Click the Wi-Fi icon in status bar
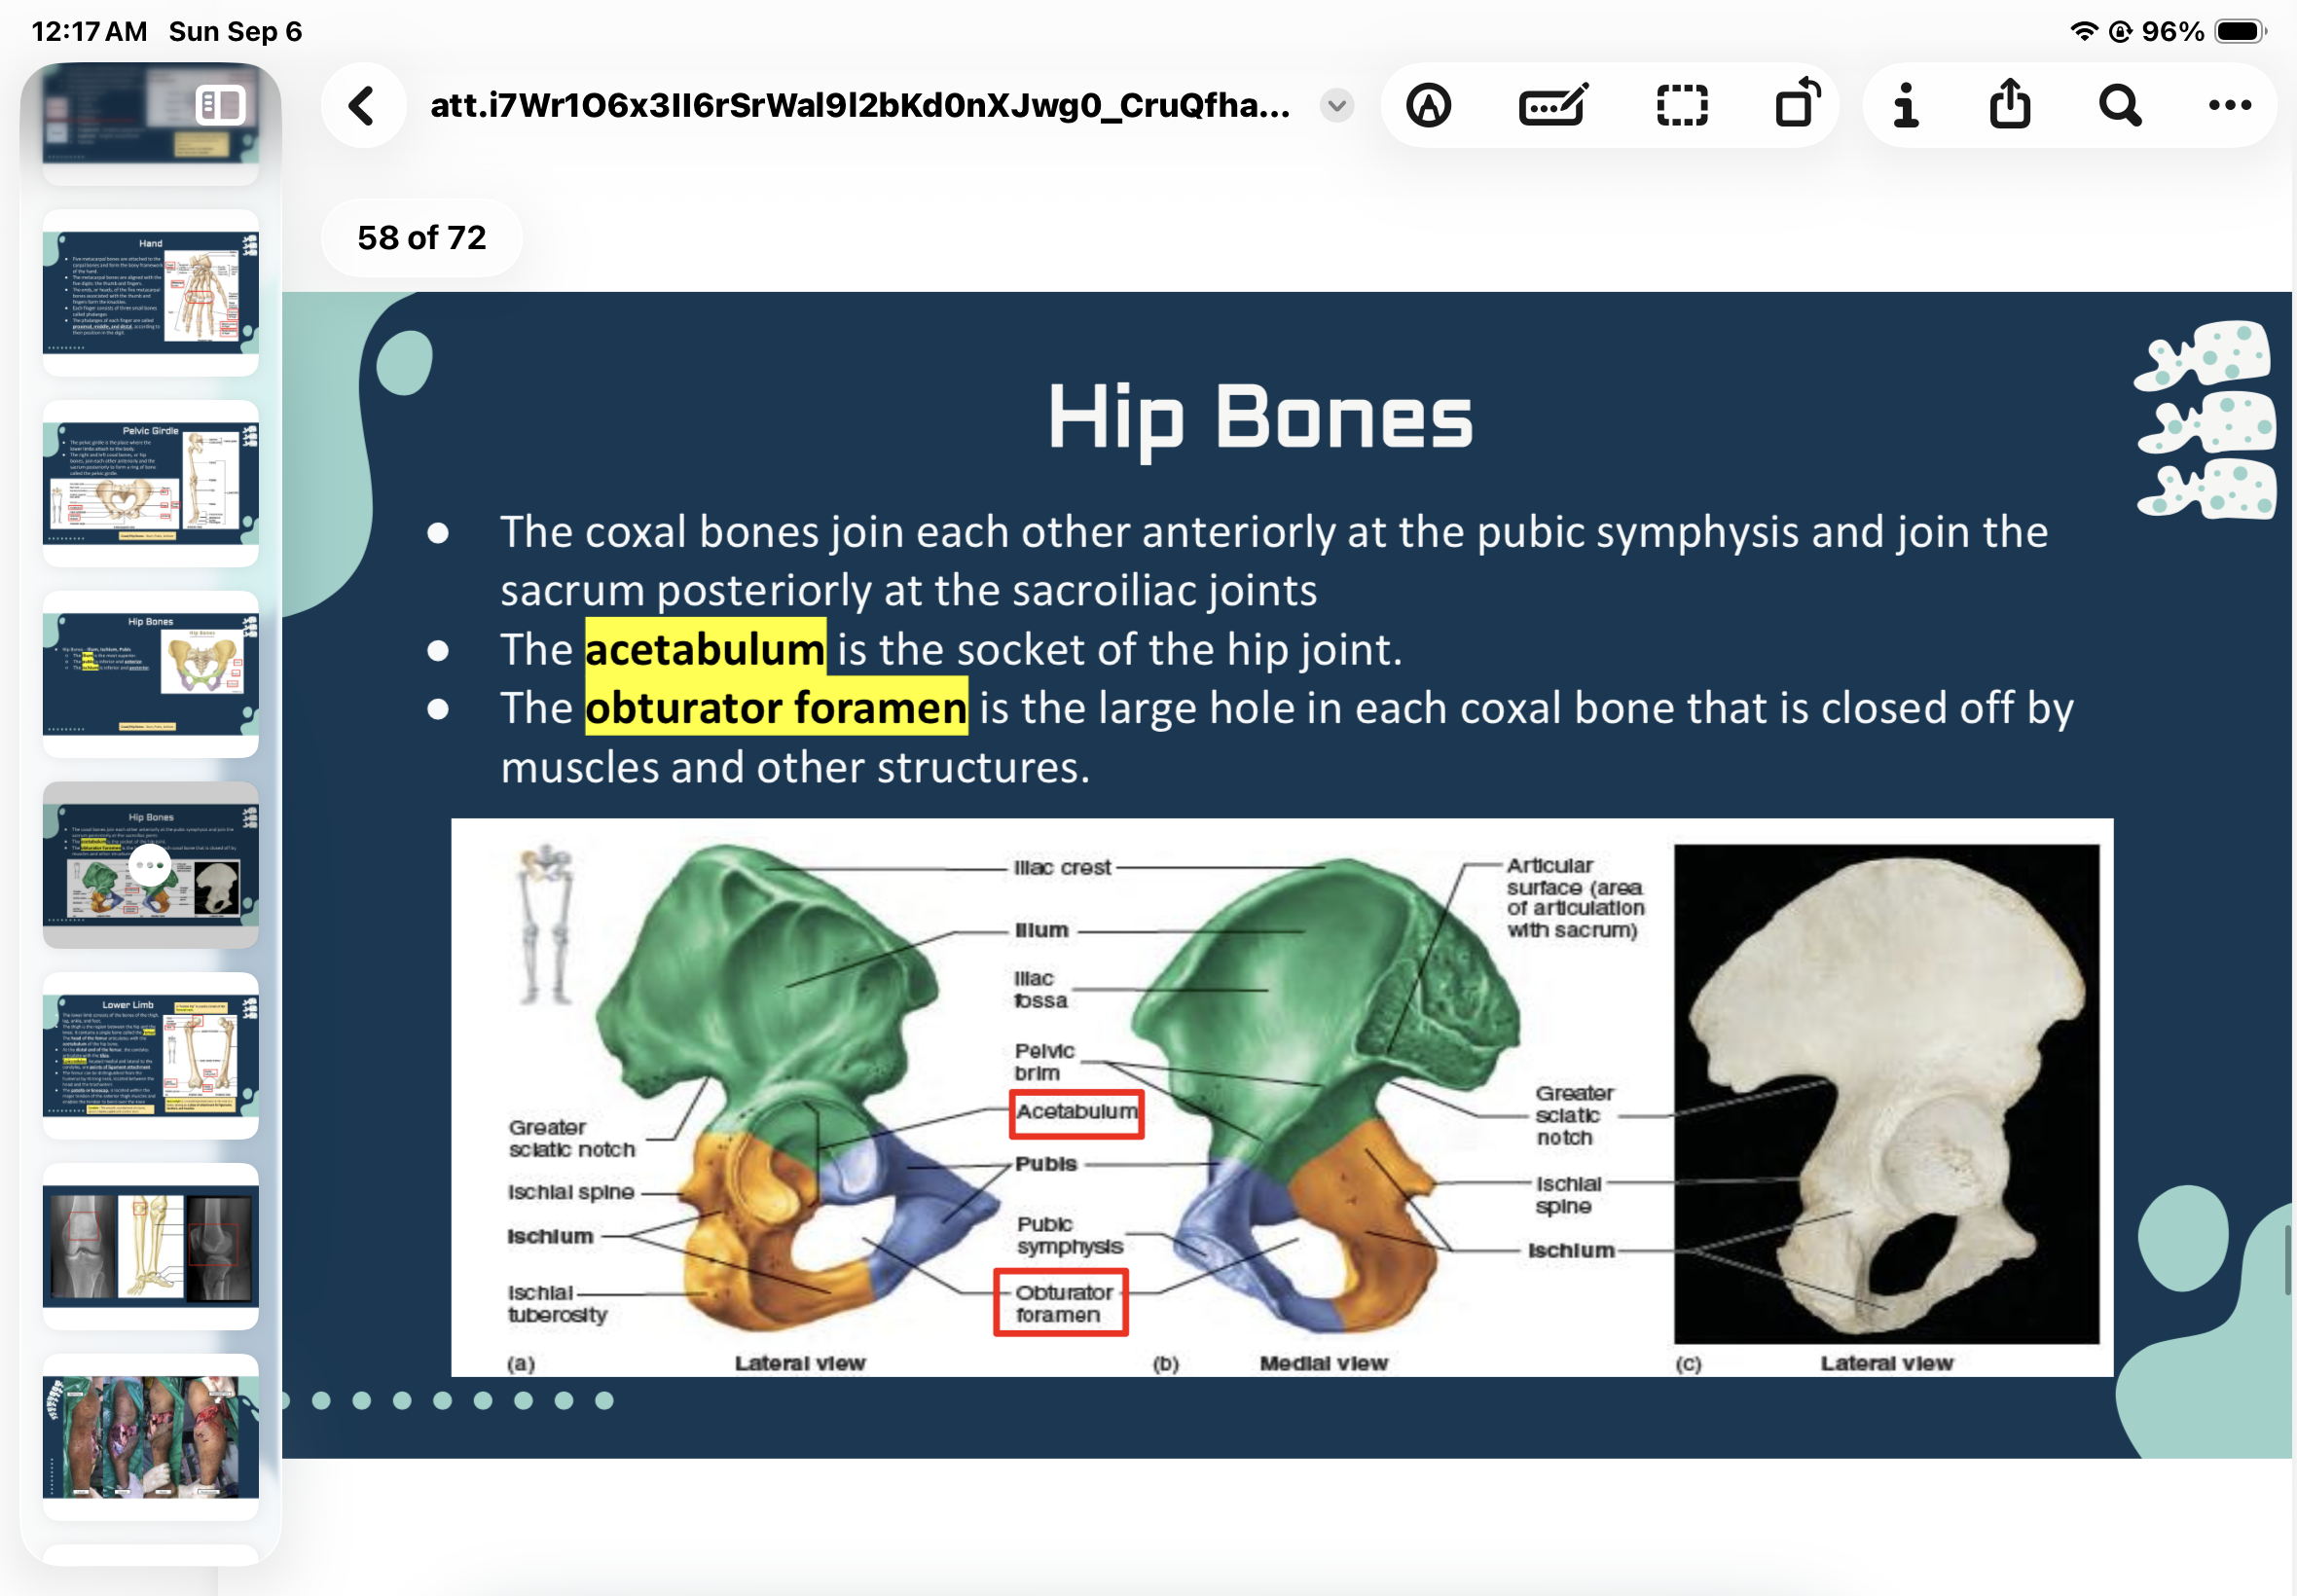 coord(2083,31)
